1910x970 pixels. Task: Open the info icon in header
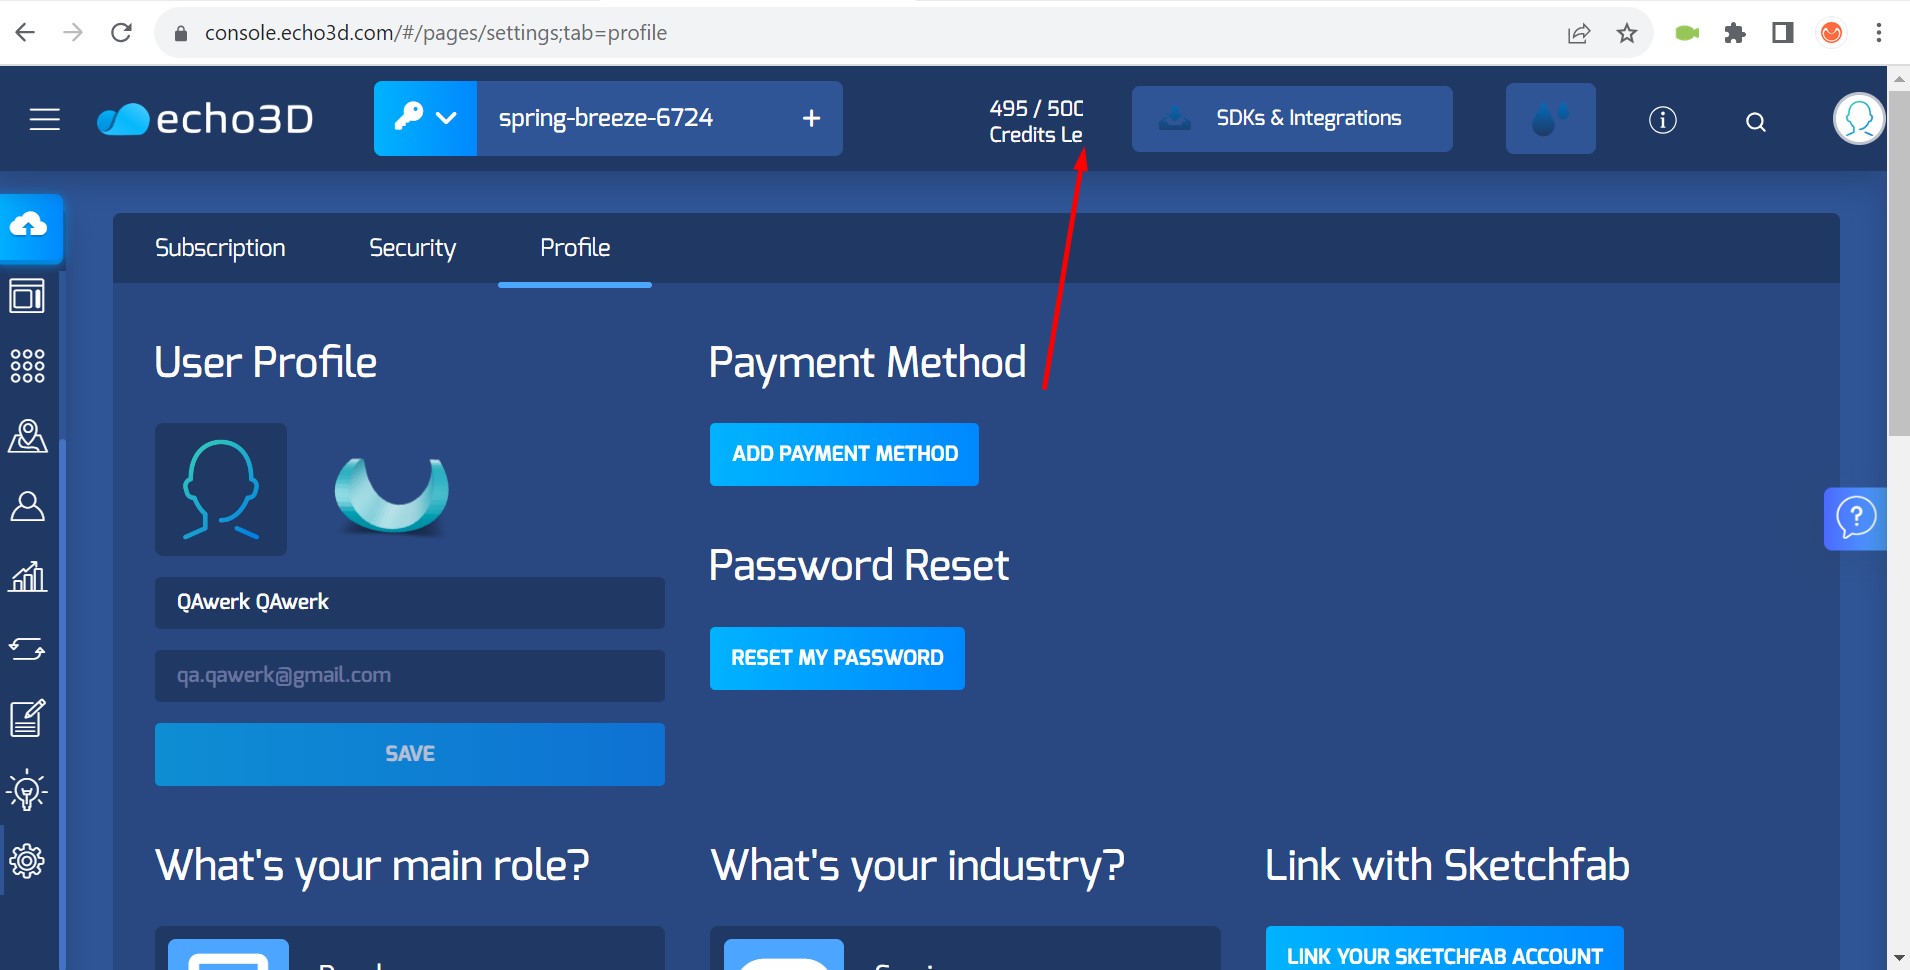pyautogui.click(x=1662, y=120)
